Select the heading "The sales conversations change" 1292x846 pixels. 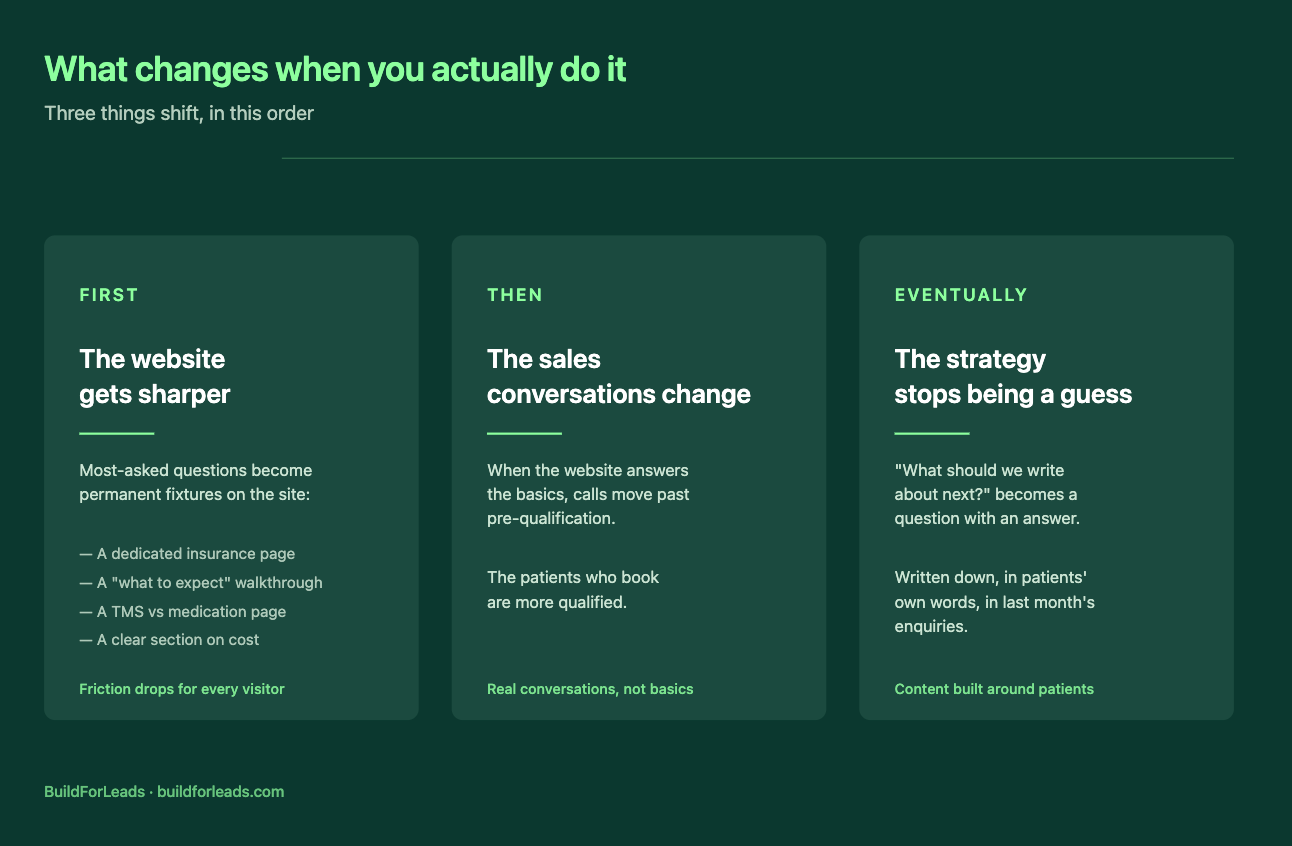pos(619,376)
